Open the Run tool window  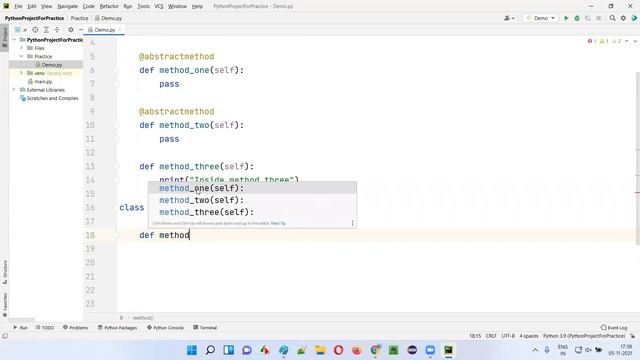[x=20, y=328]
